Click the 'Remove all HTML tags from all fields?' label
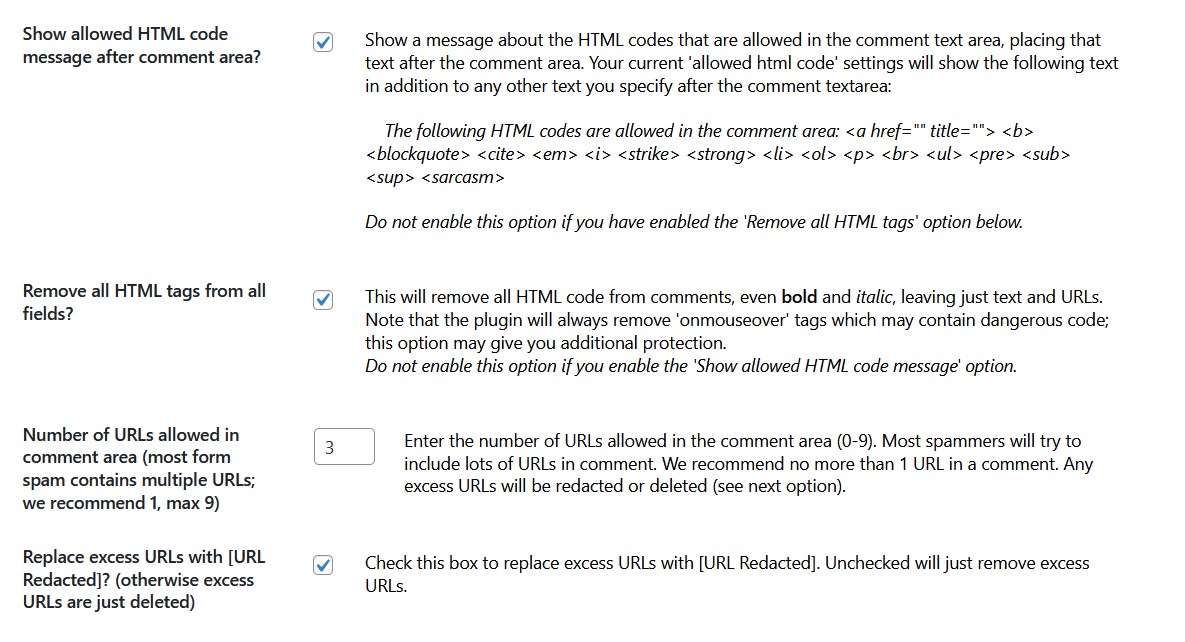This screenshot has height=642, width=1185. click(144, 302)
